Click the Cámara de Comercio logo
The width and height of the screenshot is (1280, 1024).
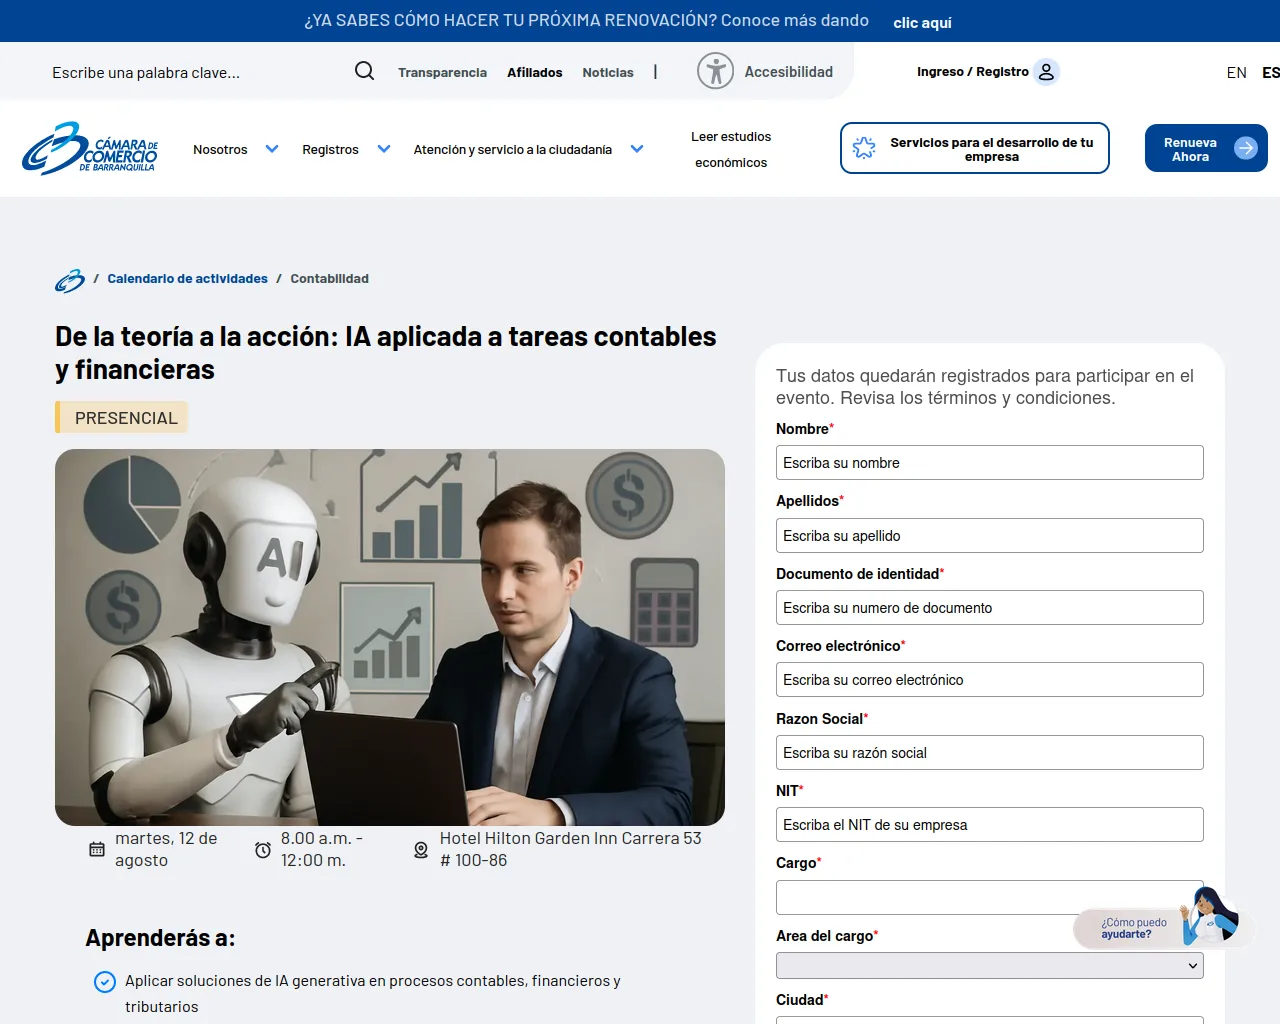pyautogui.click(x=90, y=149)
